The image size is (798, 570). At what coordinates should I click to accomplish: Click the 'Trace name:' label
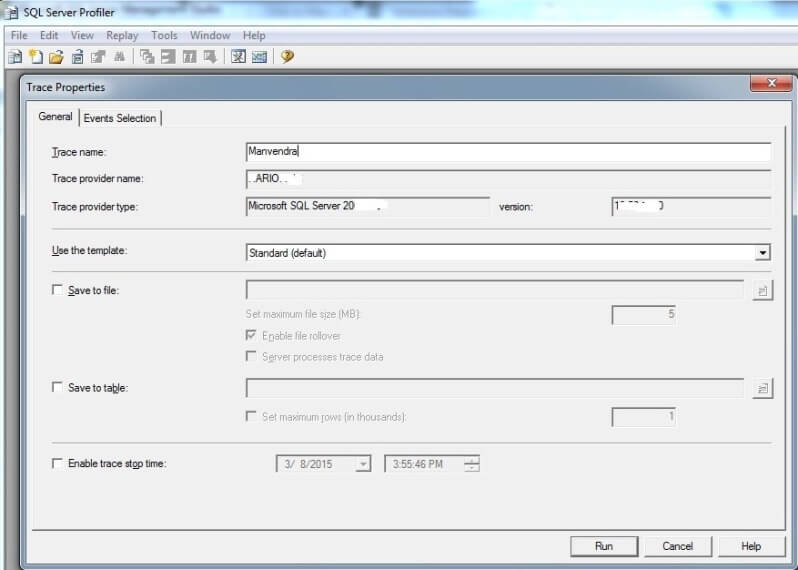pyautogui.click(x=79, y=152)
